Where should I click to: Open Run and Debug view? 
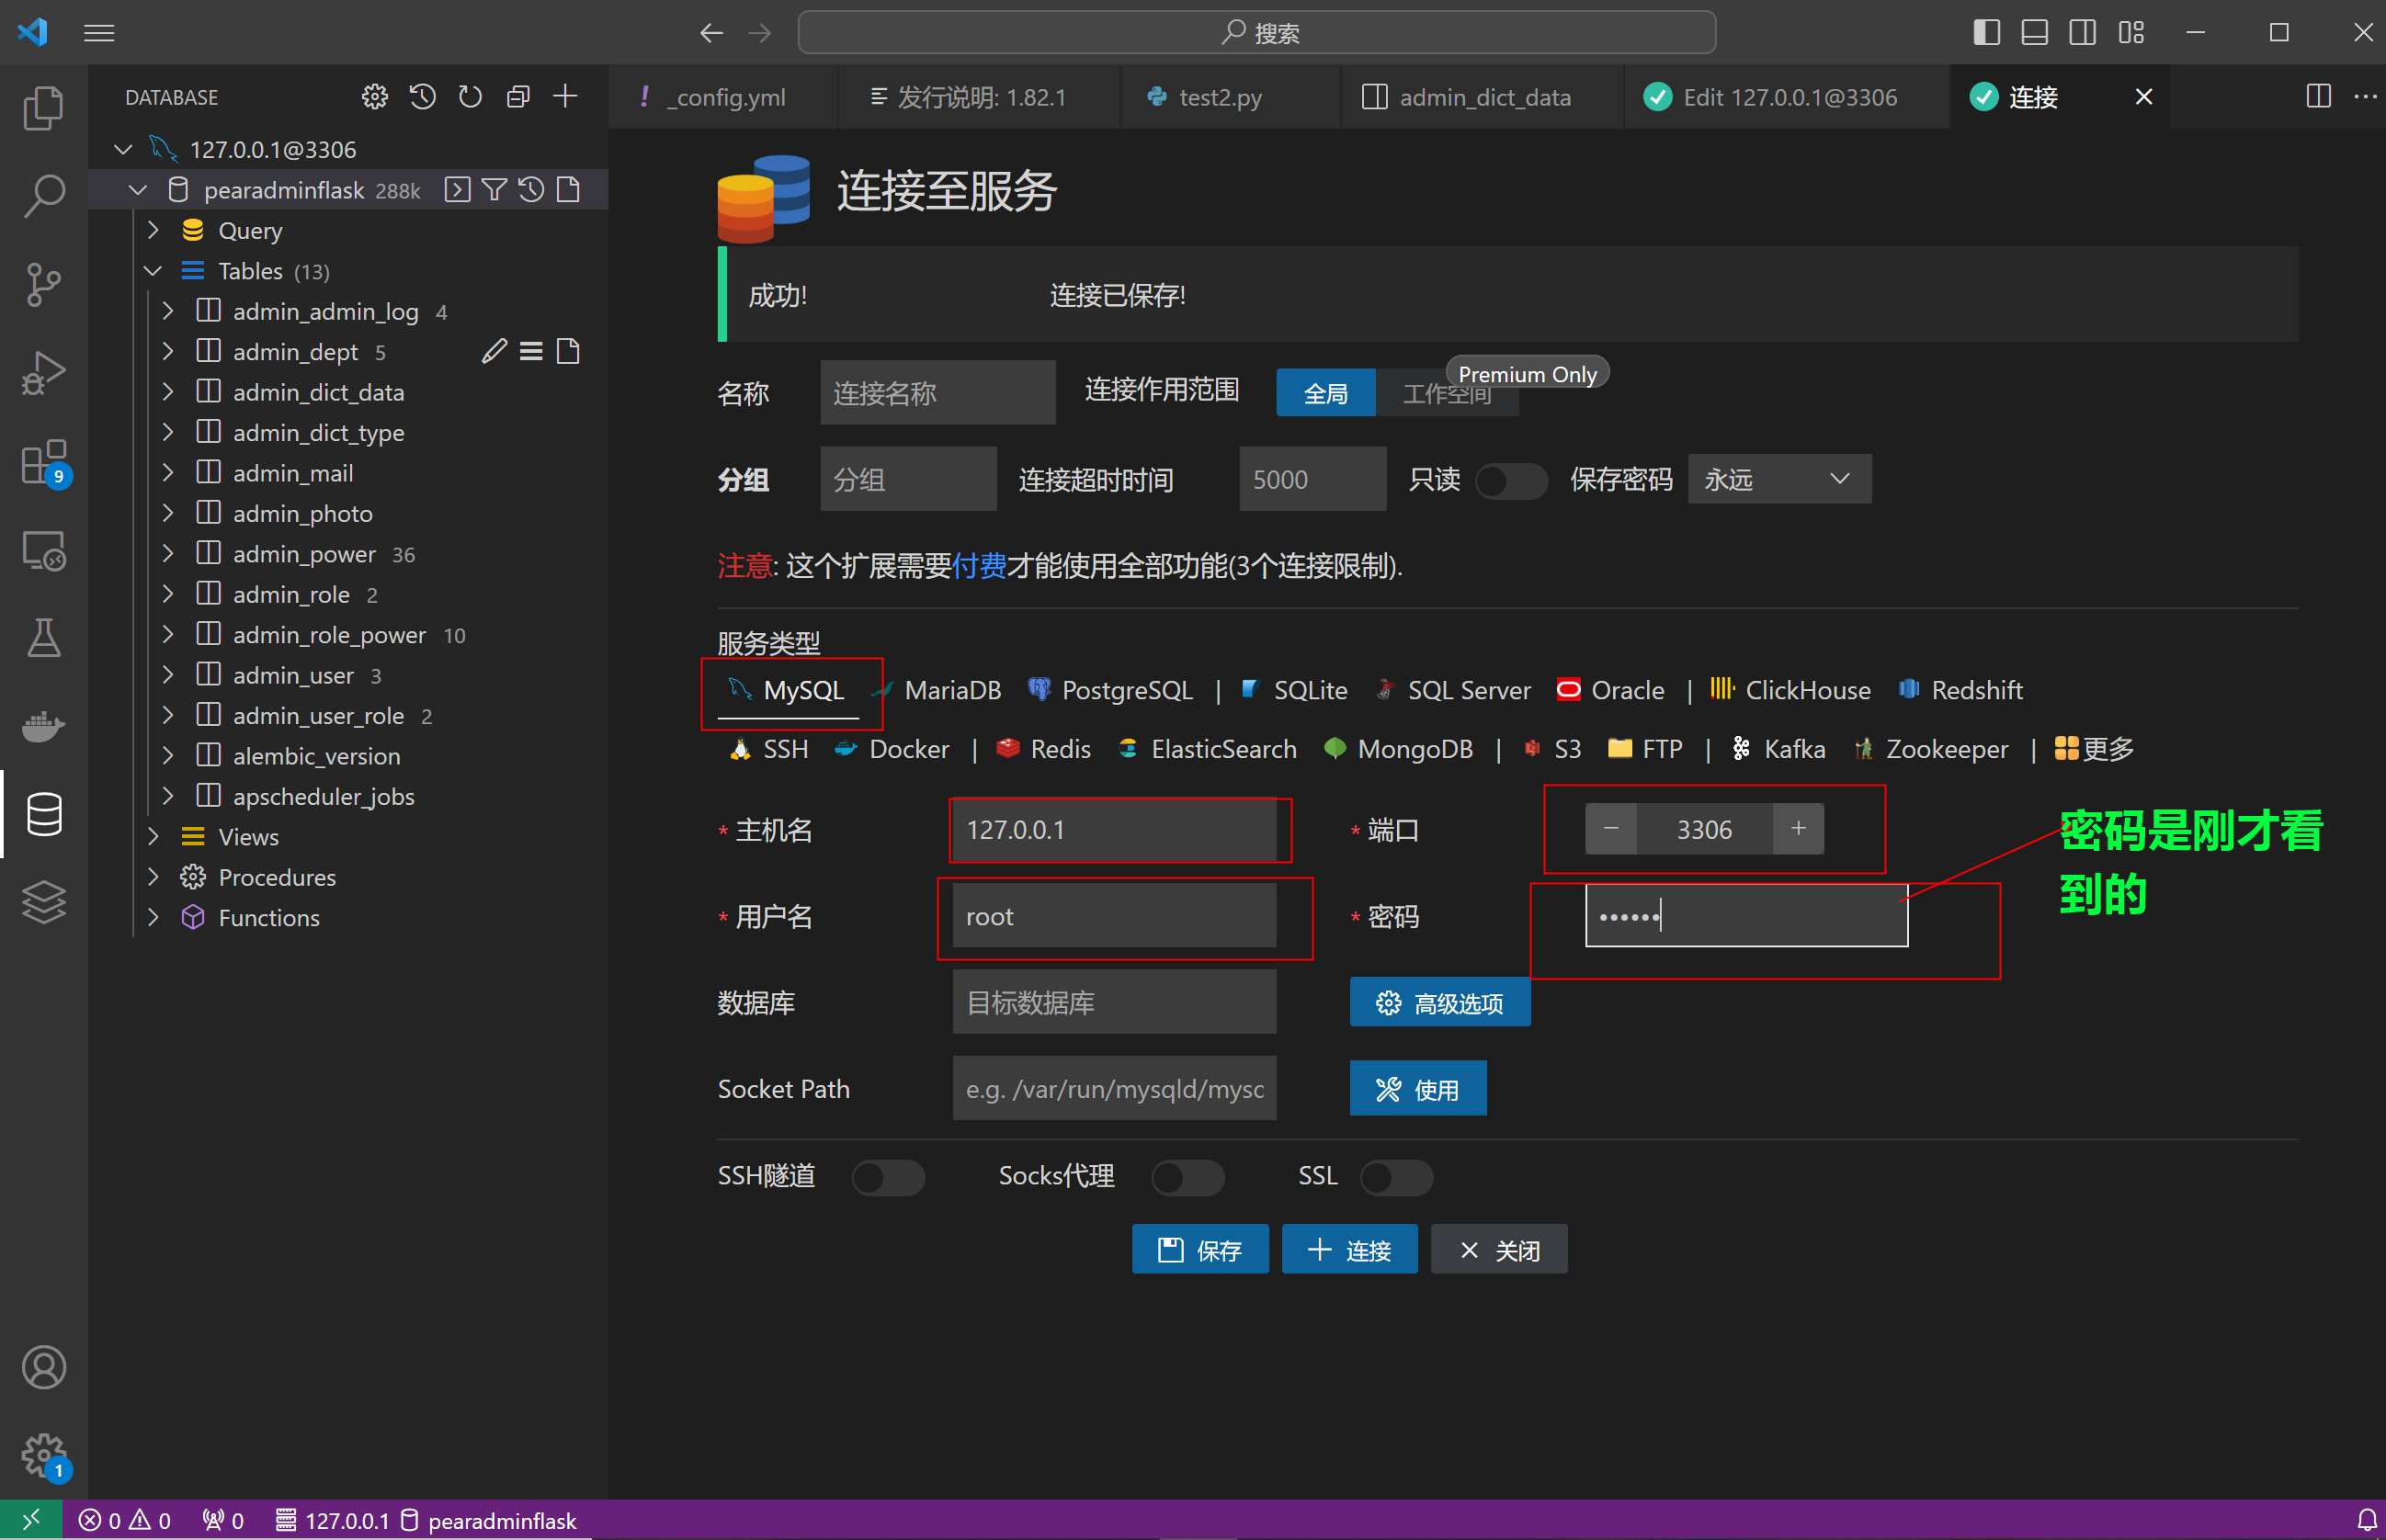(44, 373)
